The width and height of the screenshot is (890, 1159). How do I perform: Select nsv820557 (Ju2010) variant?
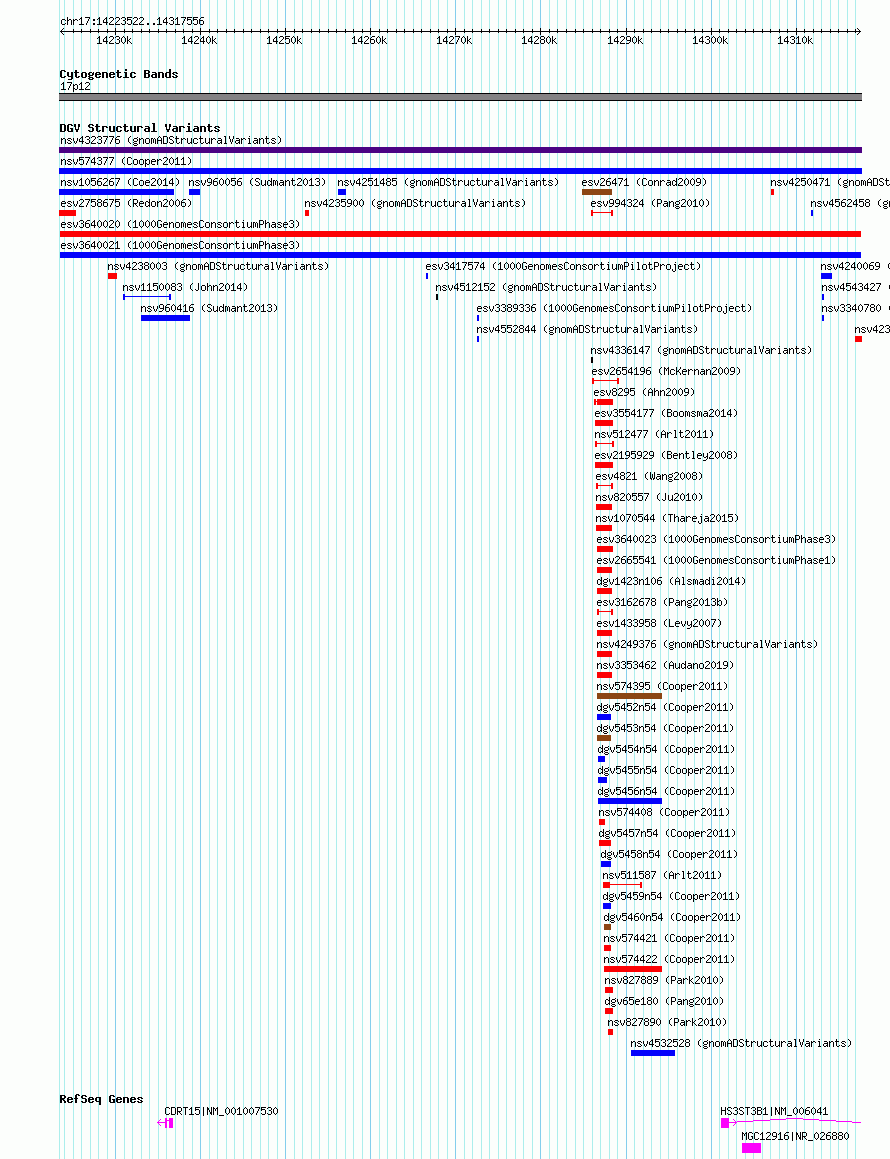[649, 497]
